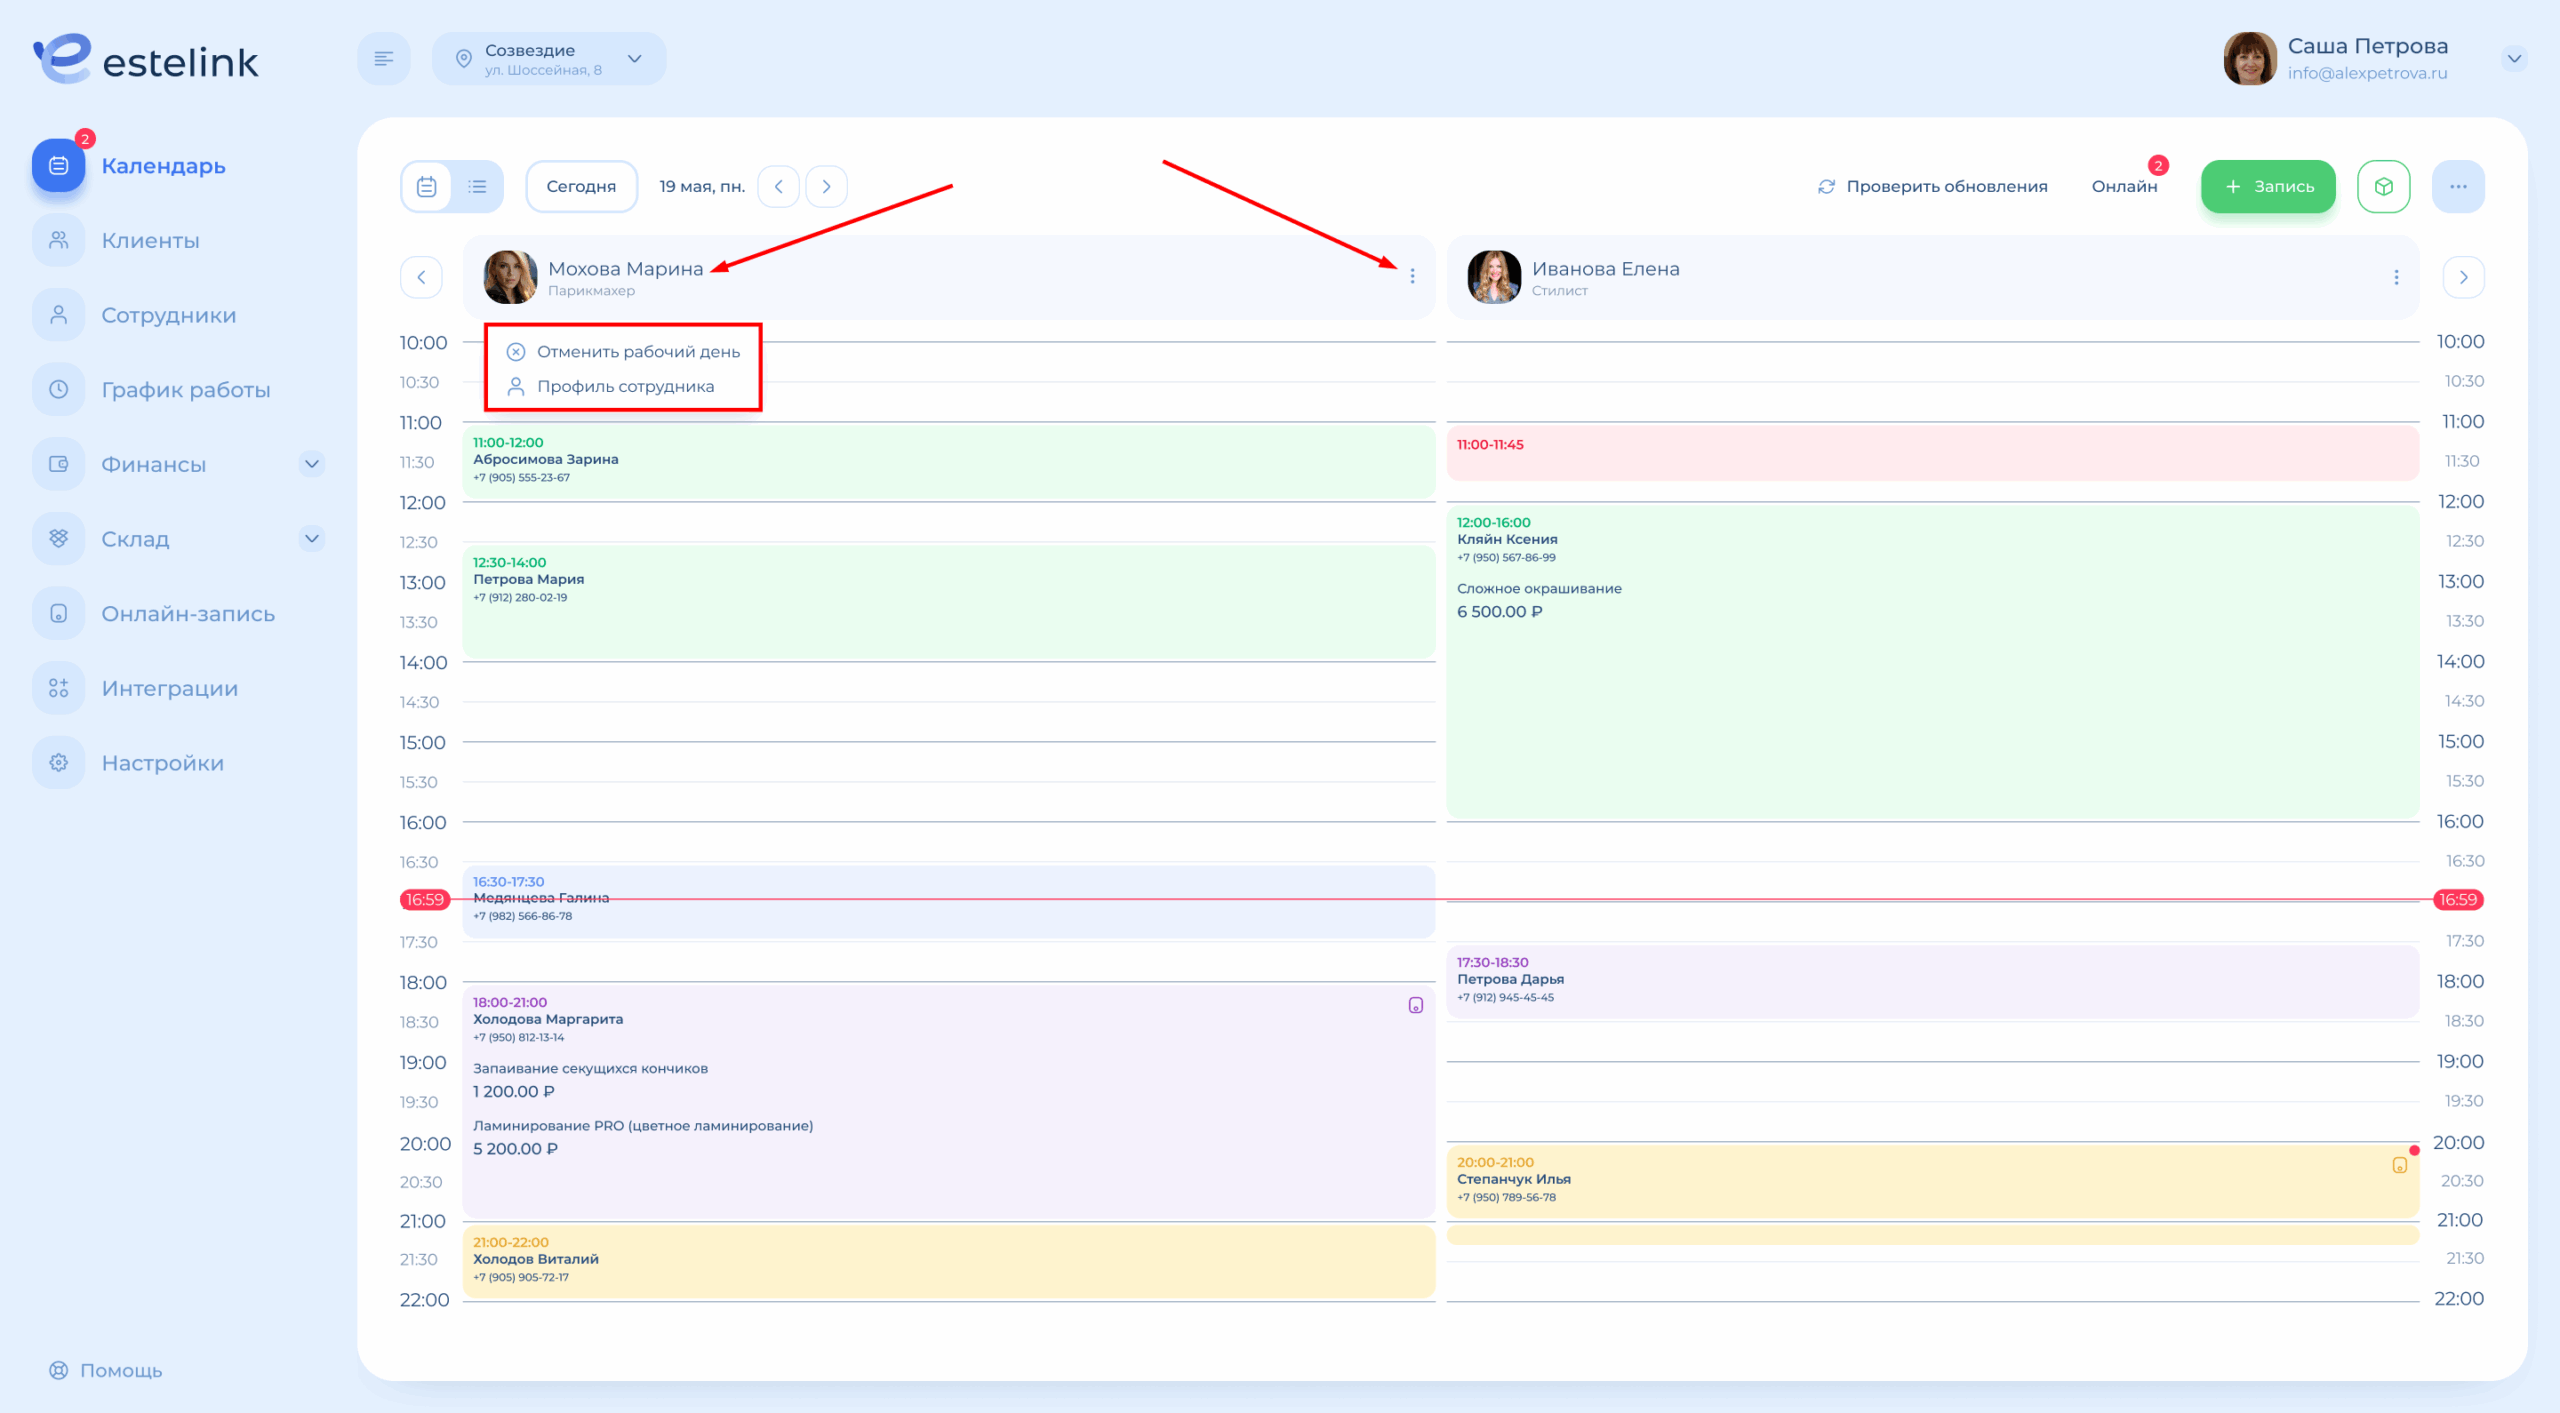Open the График работы clock icon
2560x1413 pixels.
point(59,389)
